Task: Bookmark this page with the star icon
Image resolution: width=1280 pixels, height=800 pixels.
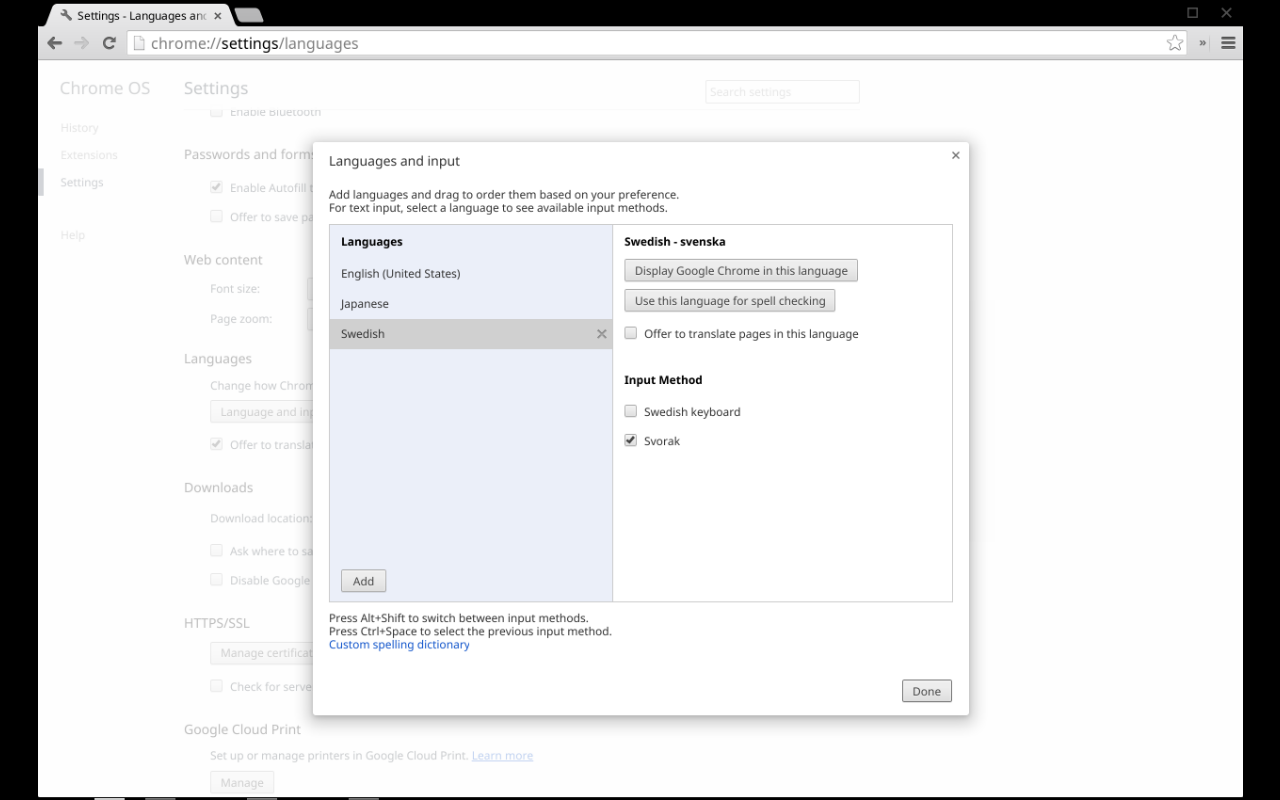Action: click(1175, 43)
